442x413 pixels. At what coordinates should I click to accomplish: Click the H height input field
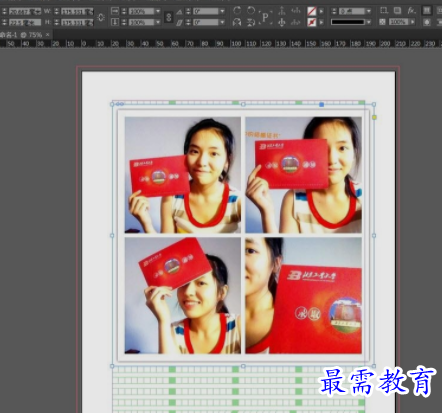click(77, 23)
